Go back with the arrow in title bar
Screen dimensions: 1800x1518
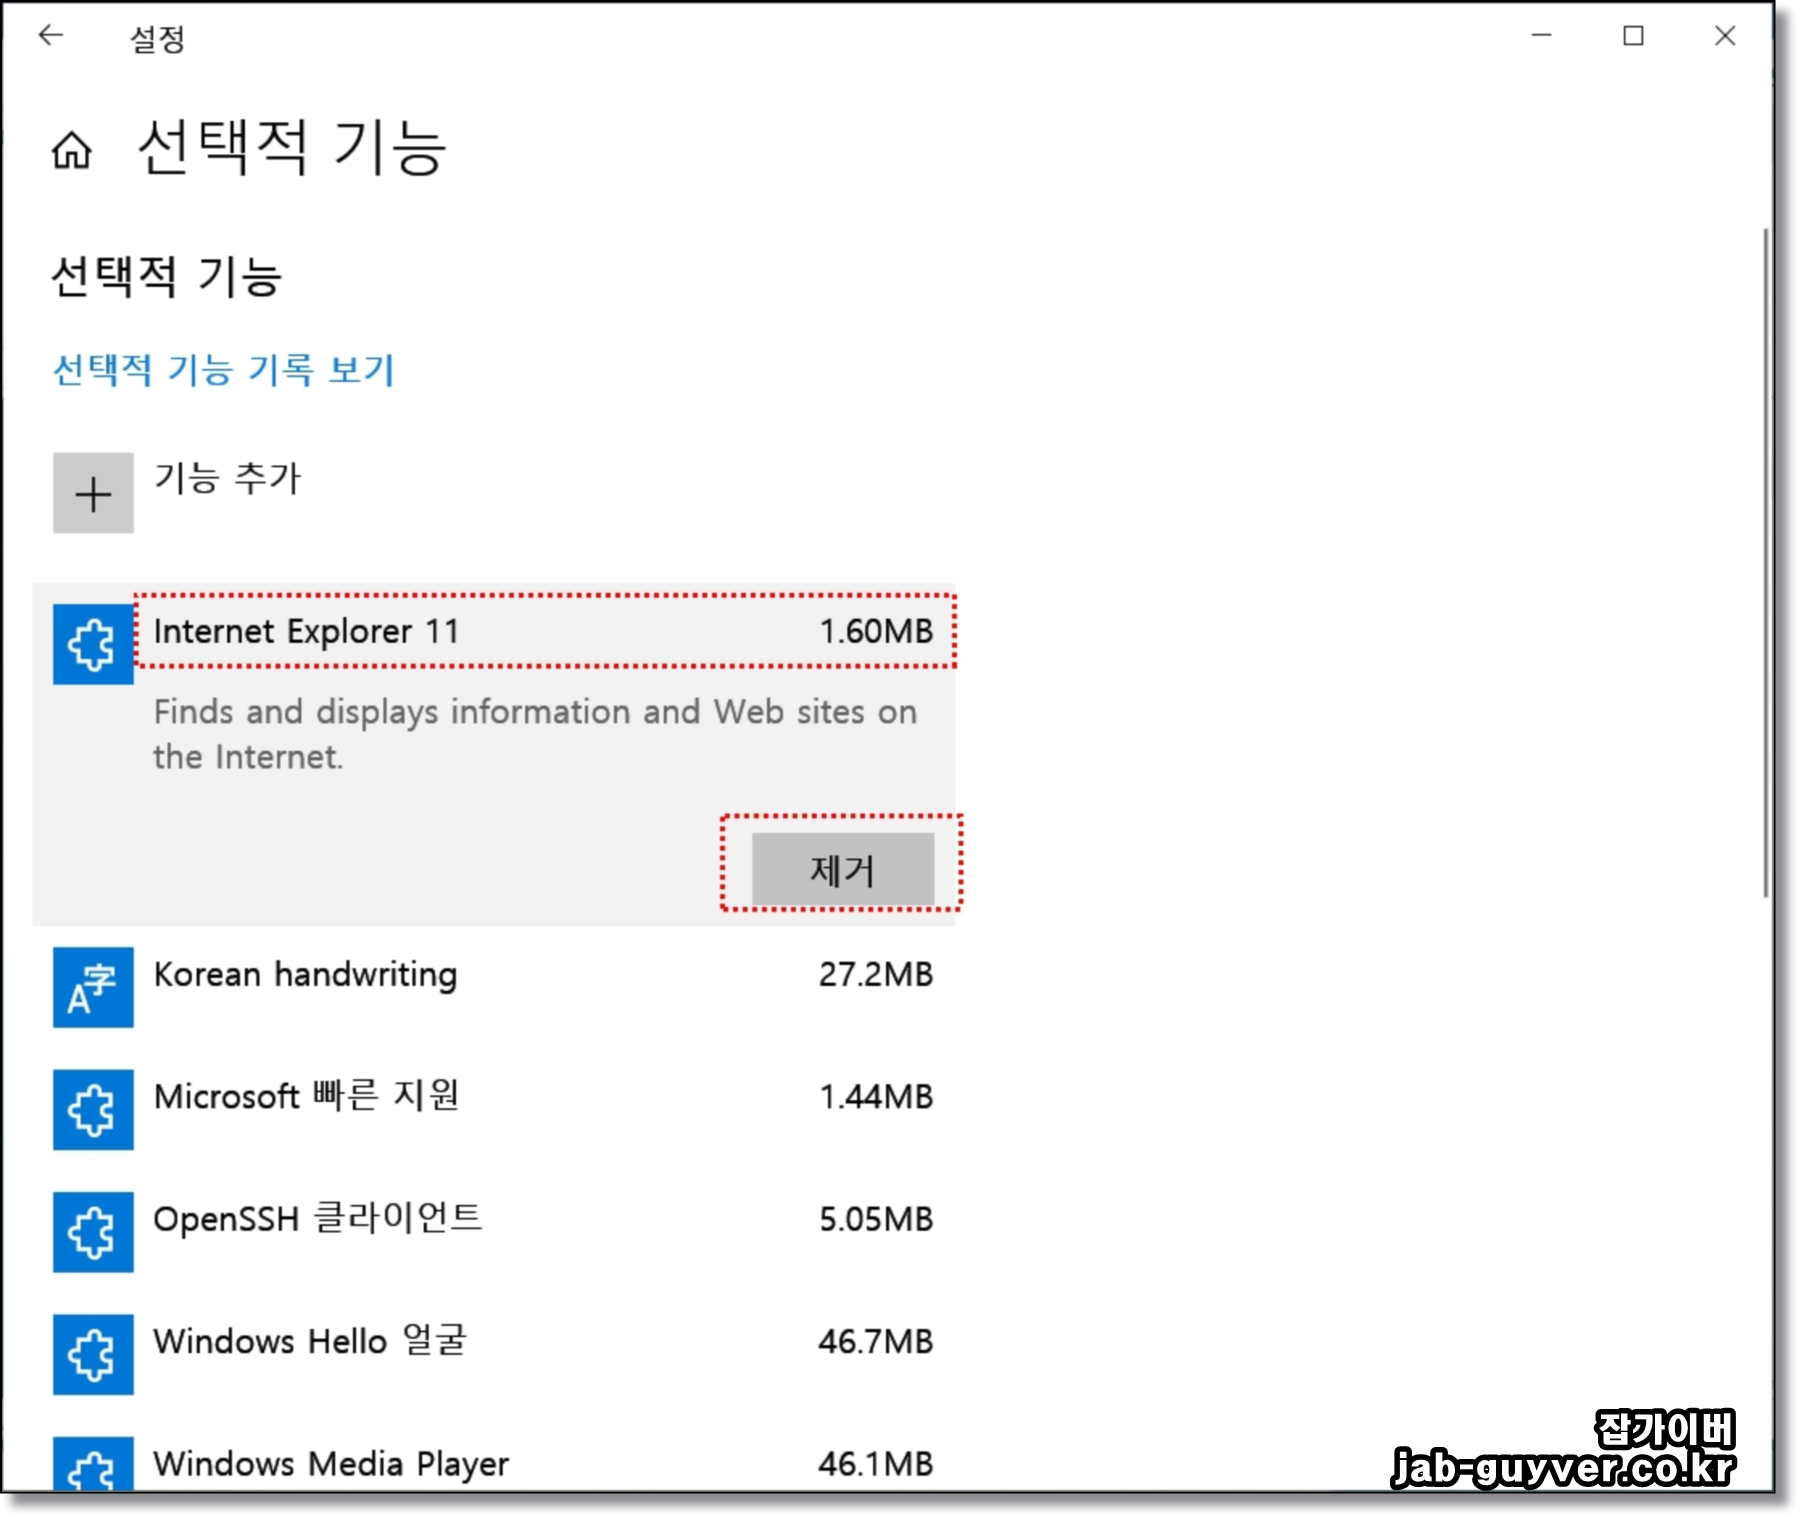(51, 36)
